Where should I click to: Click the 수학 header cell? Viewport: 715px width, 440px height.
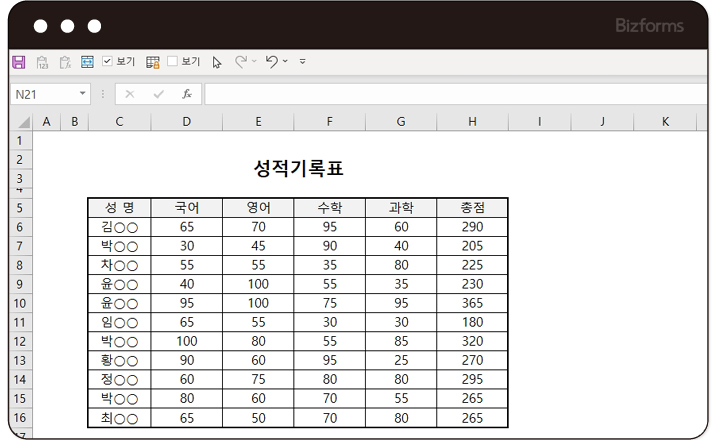329,208
